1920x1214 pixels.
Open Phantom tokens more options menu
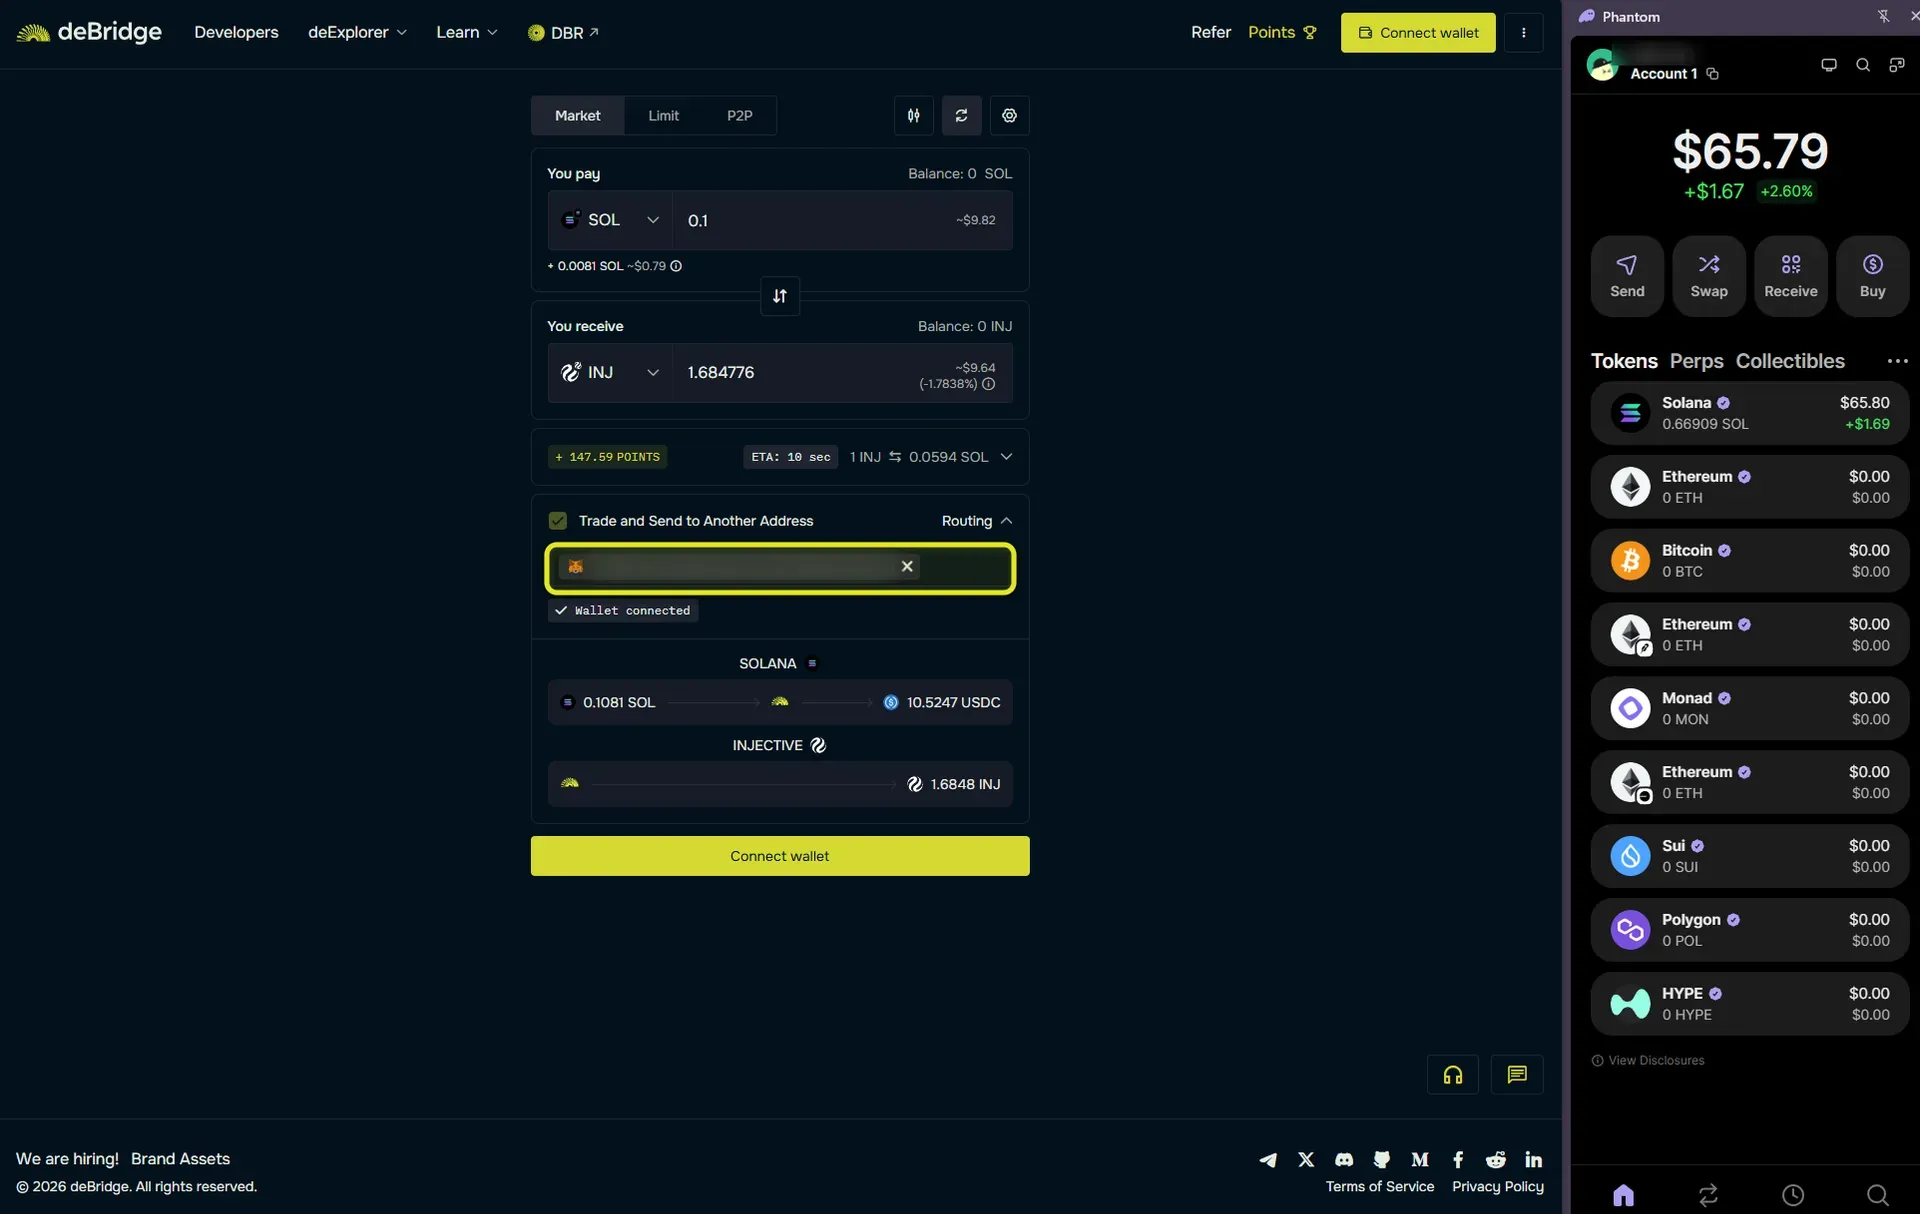[x=1897, y=361]
